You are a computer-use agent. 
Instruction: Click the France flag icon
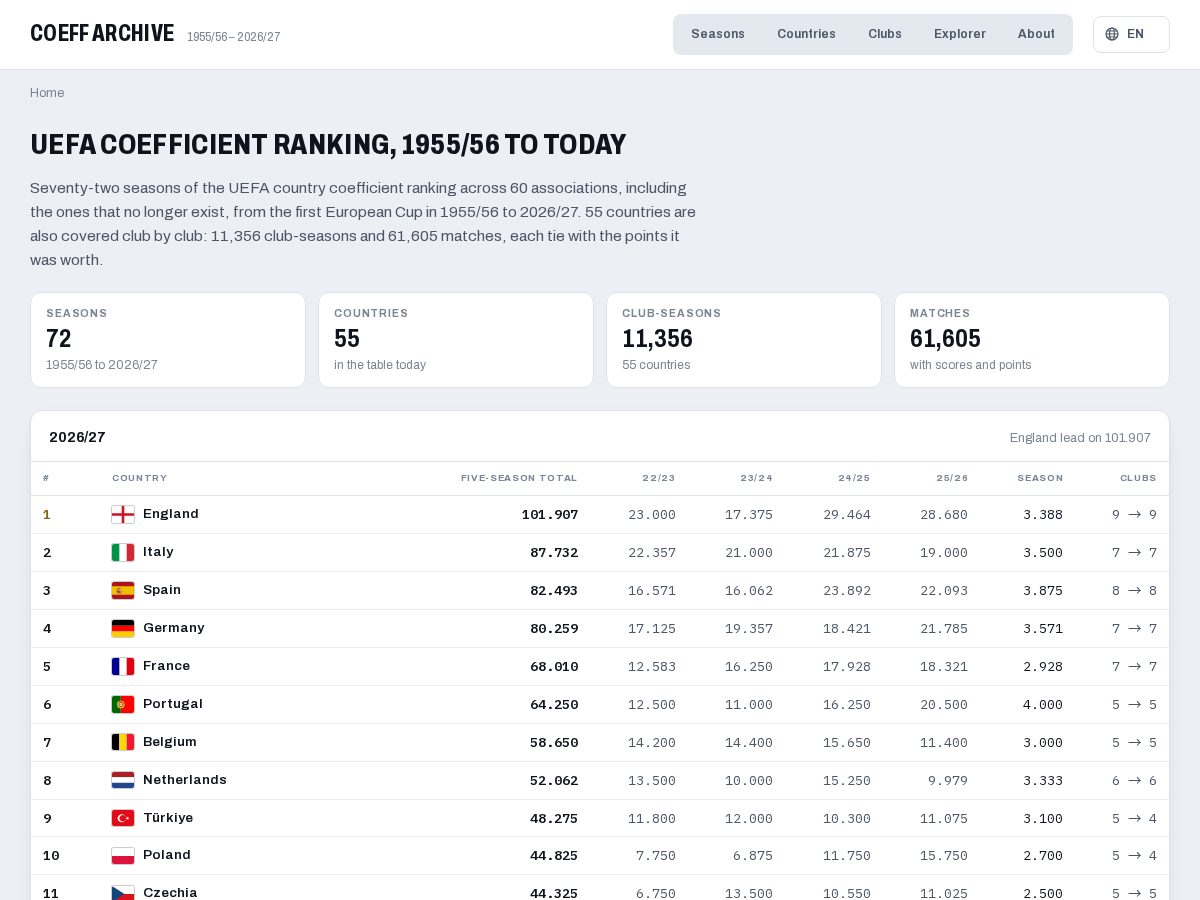(x=123, y=667)
